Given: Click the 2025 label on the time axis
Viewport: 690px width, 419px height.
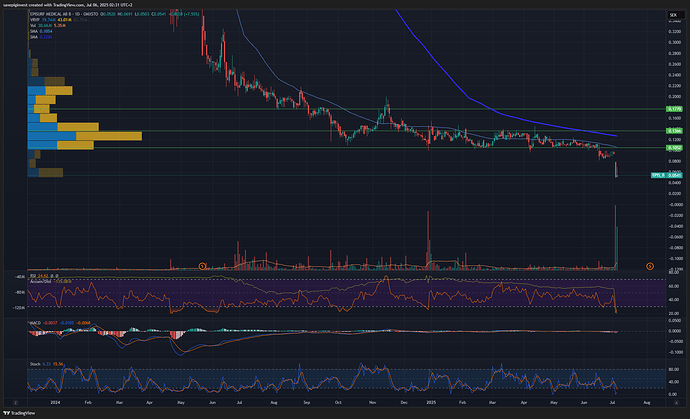Looking at the screenshot, I should (431, 402).
